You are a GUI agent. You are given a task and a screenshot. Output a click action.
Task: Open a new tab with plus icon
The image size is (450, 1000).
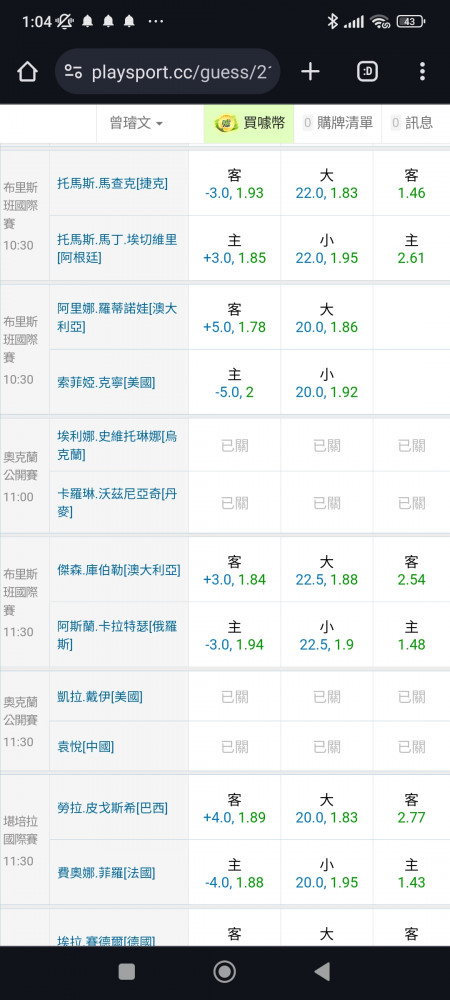pyautogui.click(x=310, y=71)
